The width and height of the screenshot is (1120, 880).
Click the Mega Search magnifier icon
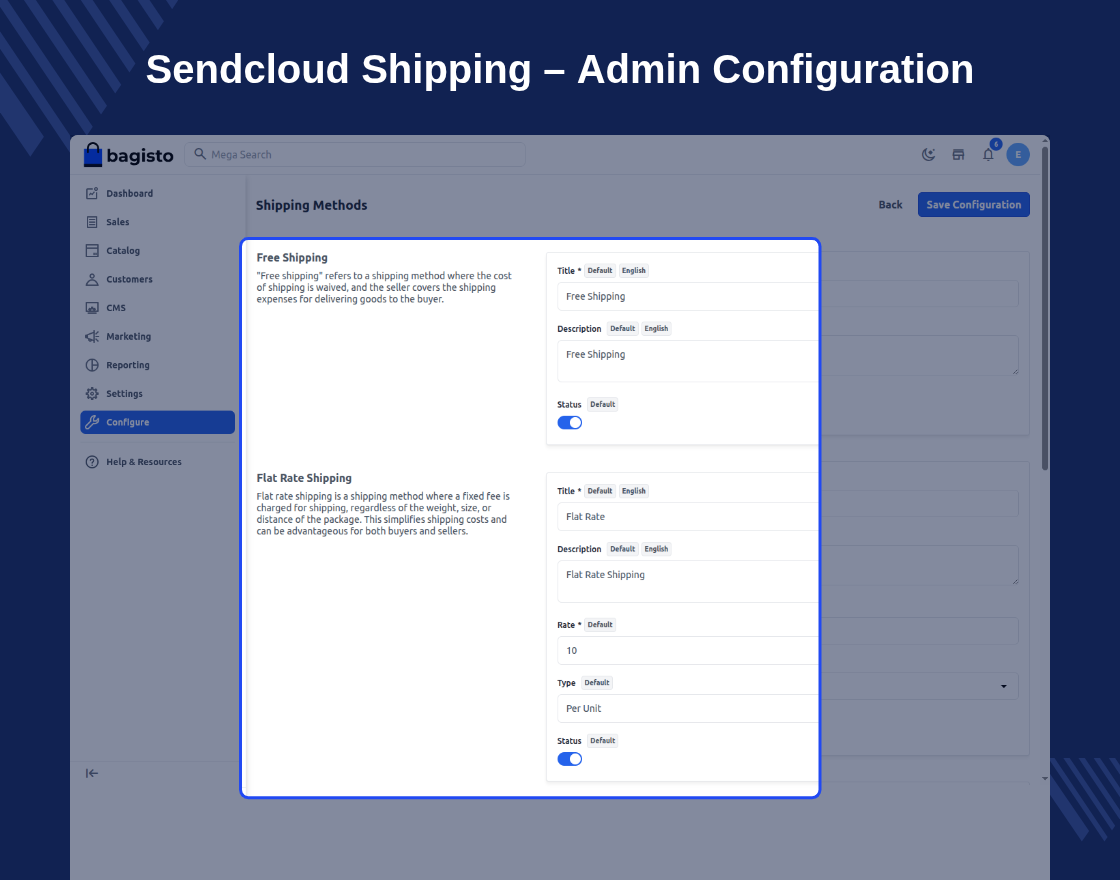coord(200,154)
